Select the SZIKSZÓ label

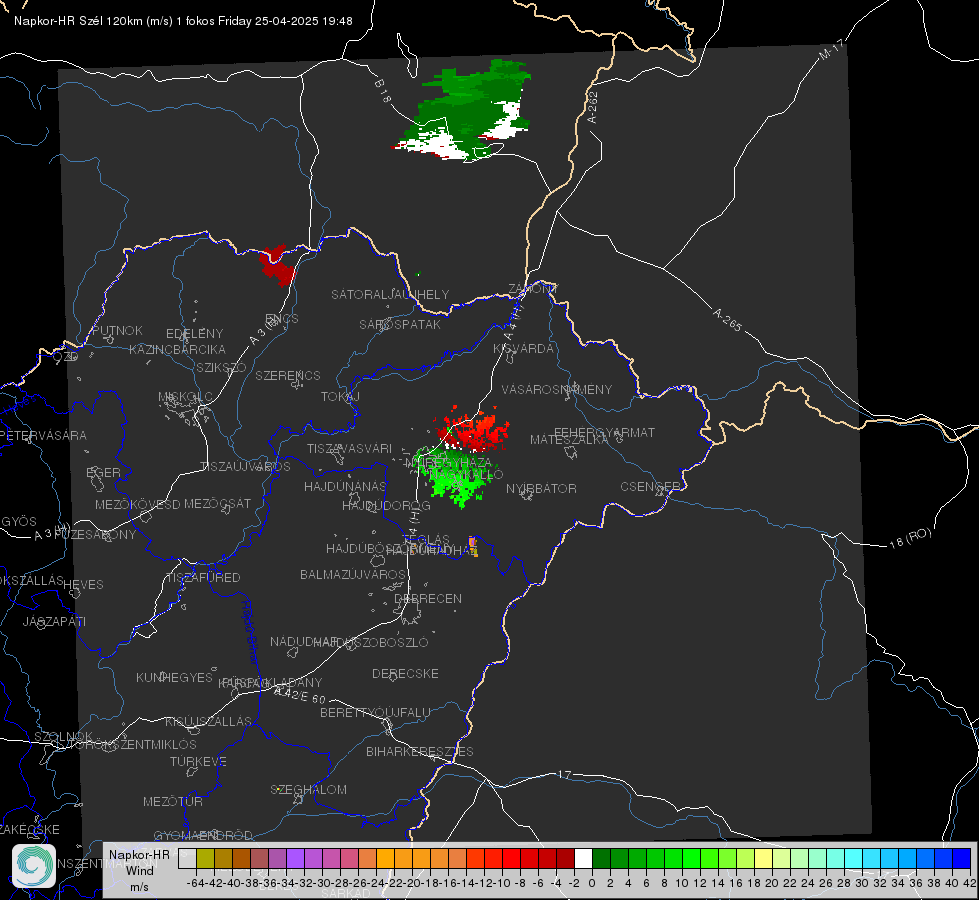point(222,367)
